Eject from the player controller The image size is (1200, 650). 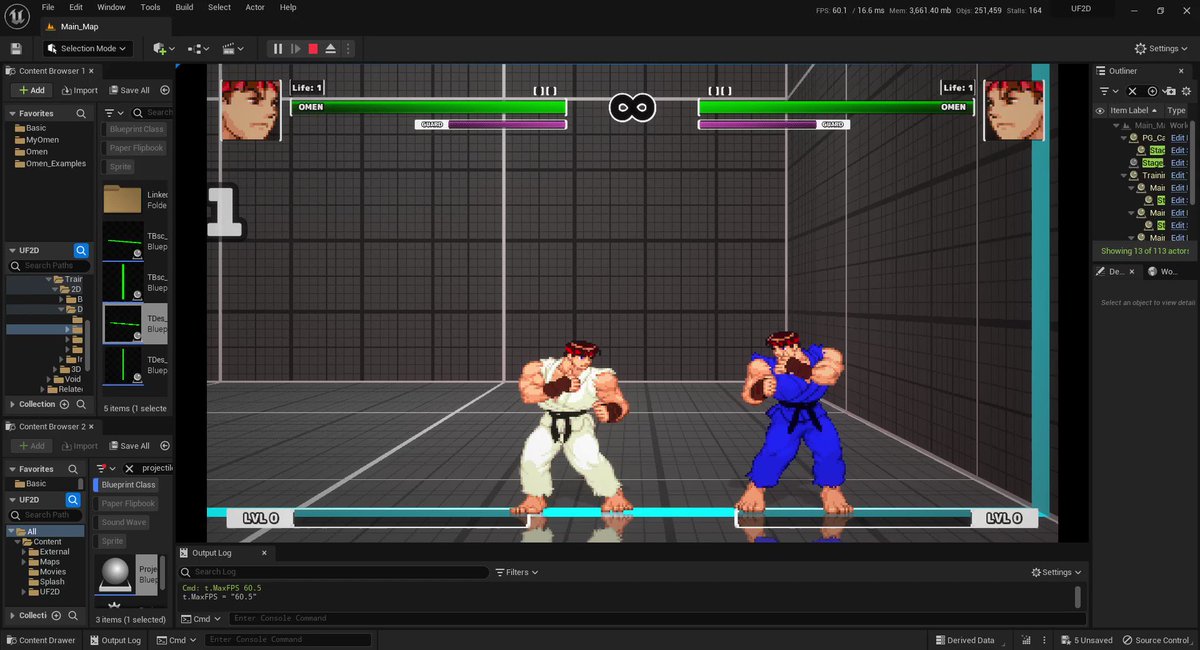point(330,48)
